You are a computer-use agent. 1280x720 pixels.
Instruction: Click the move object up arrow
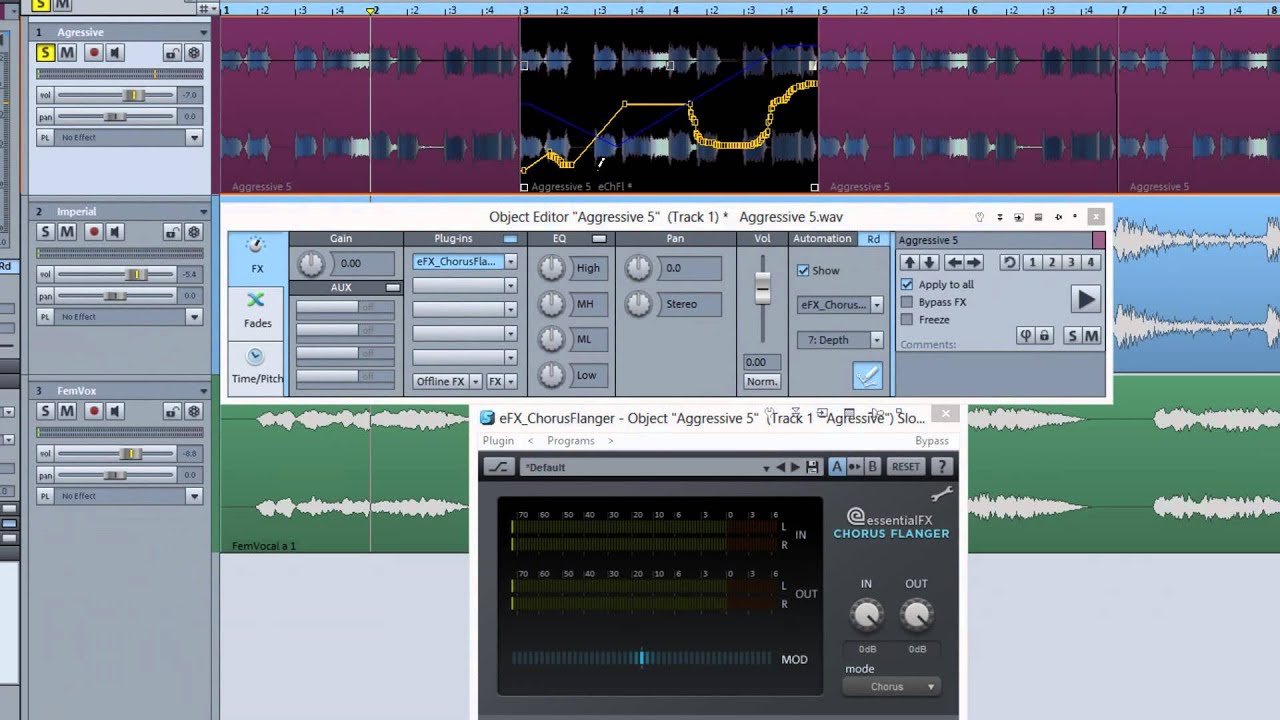[909, 262]
